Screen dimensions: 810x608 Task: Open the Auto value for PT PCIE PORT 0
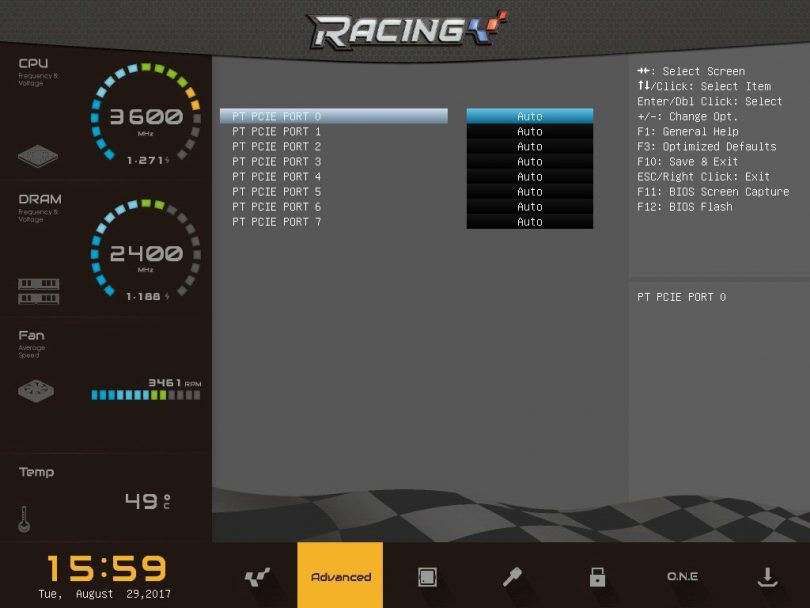[x=529, y=116]
